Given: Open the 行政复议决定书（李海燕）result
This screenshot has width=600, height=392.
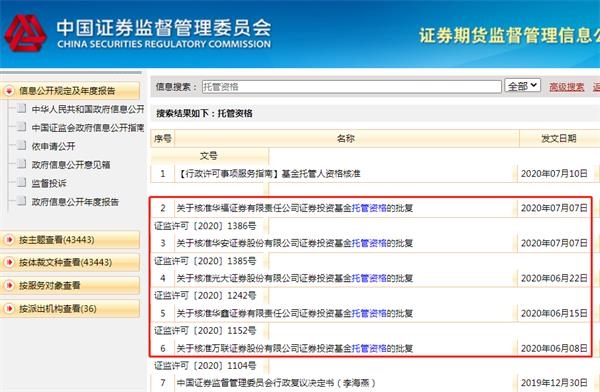Looking at the screenshot, I should pyautogui.click(x=276, y=383).
